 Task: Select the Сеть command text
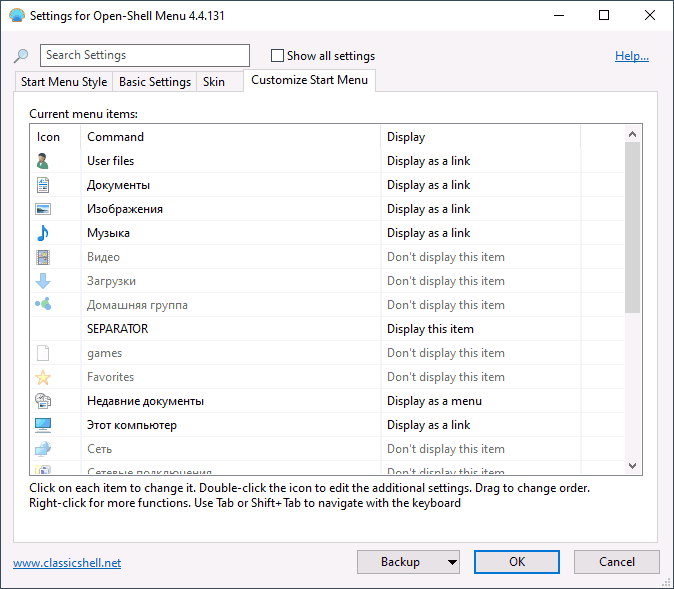coord(99,449)
